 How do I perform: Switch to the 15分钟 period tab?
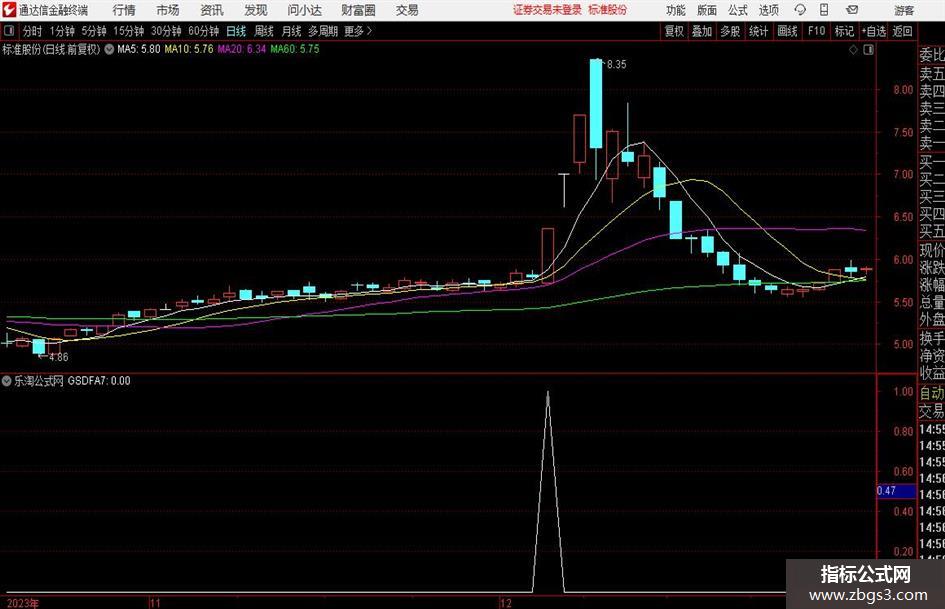tap(128, 31)
